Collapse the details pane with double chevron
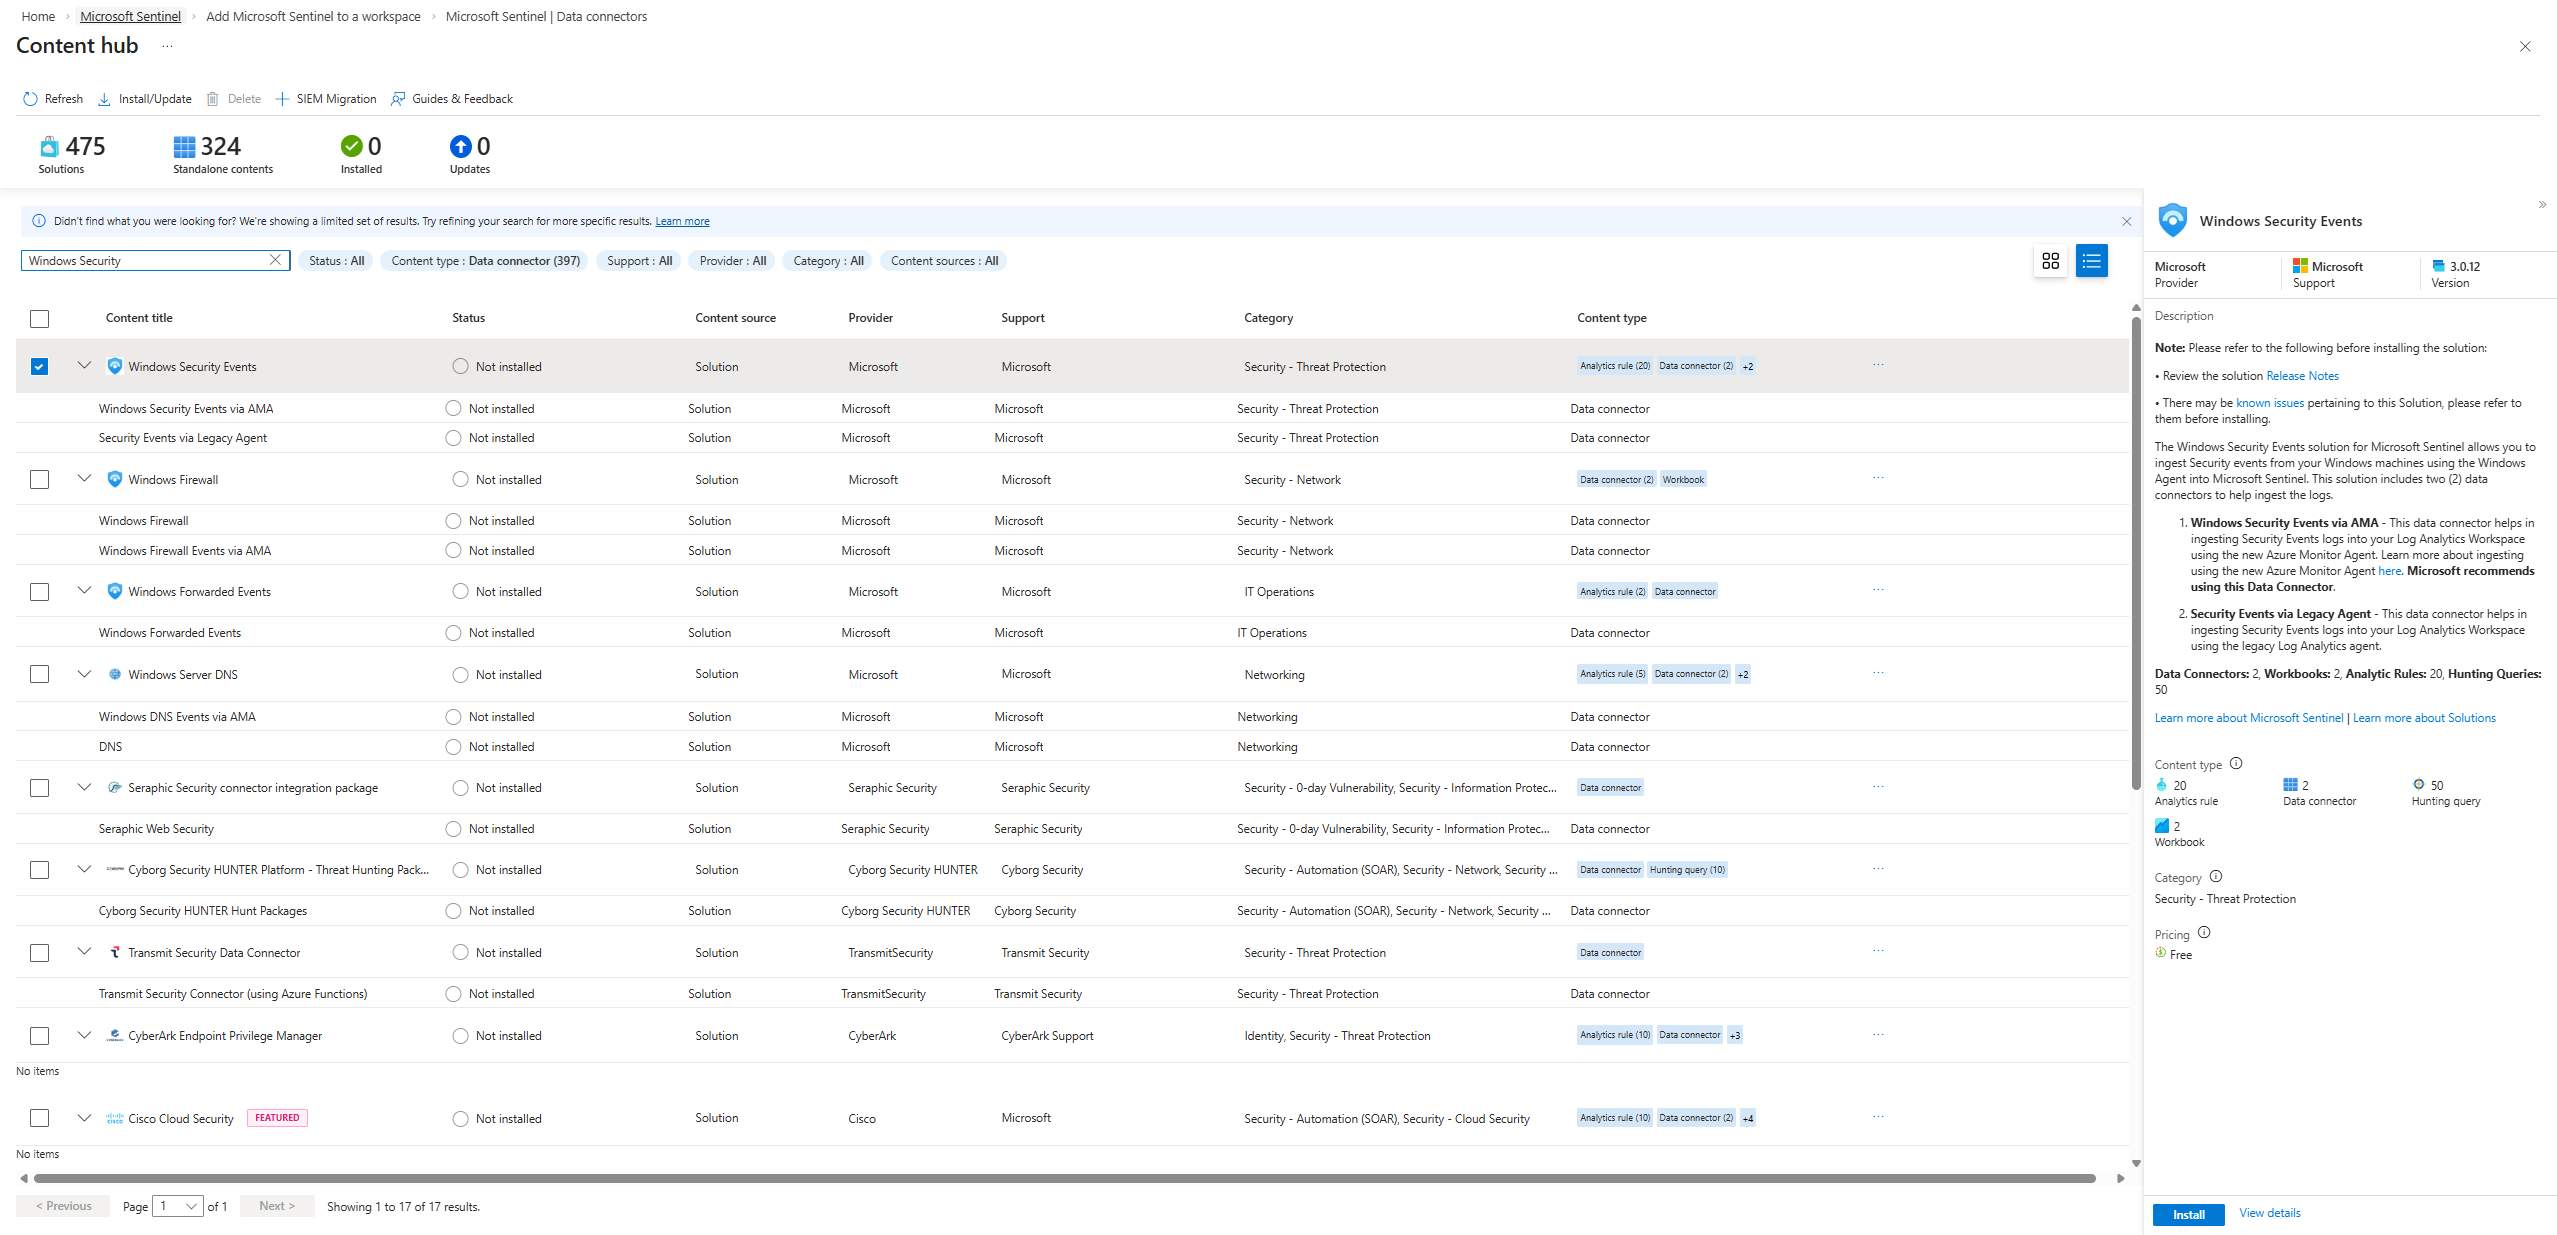This screenshot has width=2557, height=1235. [x=2542, y=205]
